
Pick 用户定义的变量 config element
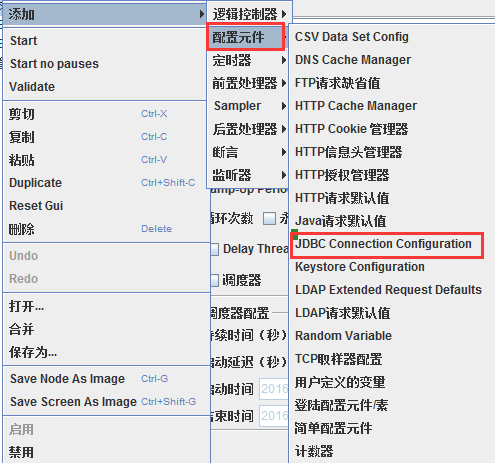(340, 382)
